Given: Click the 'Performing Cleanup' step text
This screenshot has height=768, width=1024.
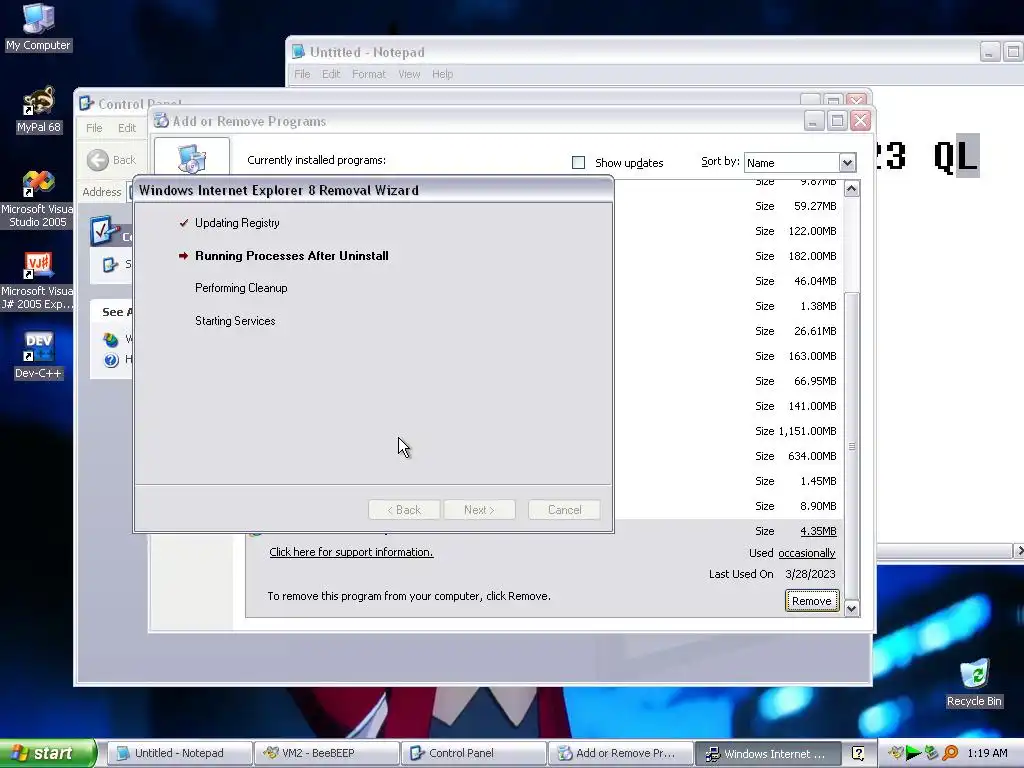Looking at the screenshot, I should (x=241, y=288).
